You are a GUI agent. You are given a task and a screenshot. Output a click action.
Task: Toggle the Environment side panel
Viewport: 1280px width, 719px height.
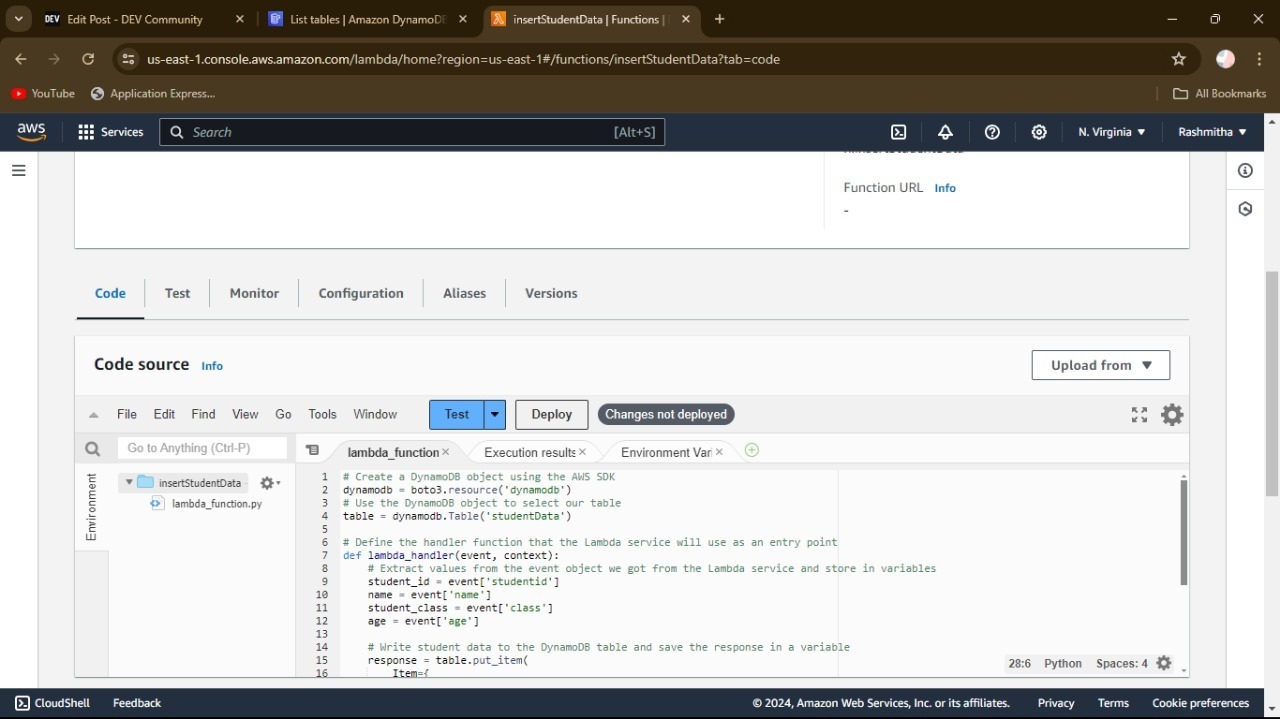click(x=92, y=507)
